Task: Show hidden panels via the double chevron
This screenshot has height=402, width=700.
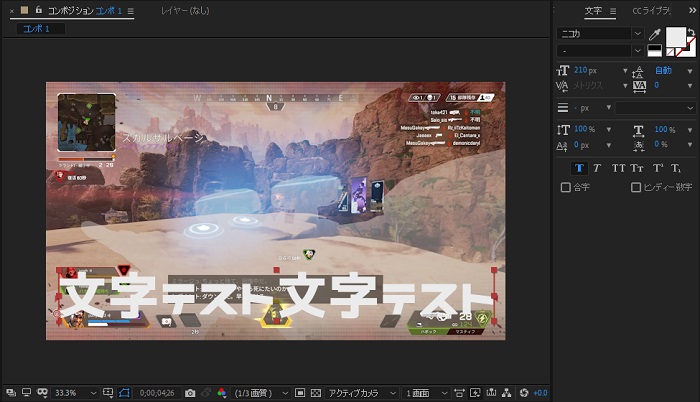Action: pyautogui.click(x=692, y=11)
